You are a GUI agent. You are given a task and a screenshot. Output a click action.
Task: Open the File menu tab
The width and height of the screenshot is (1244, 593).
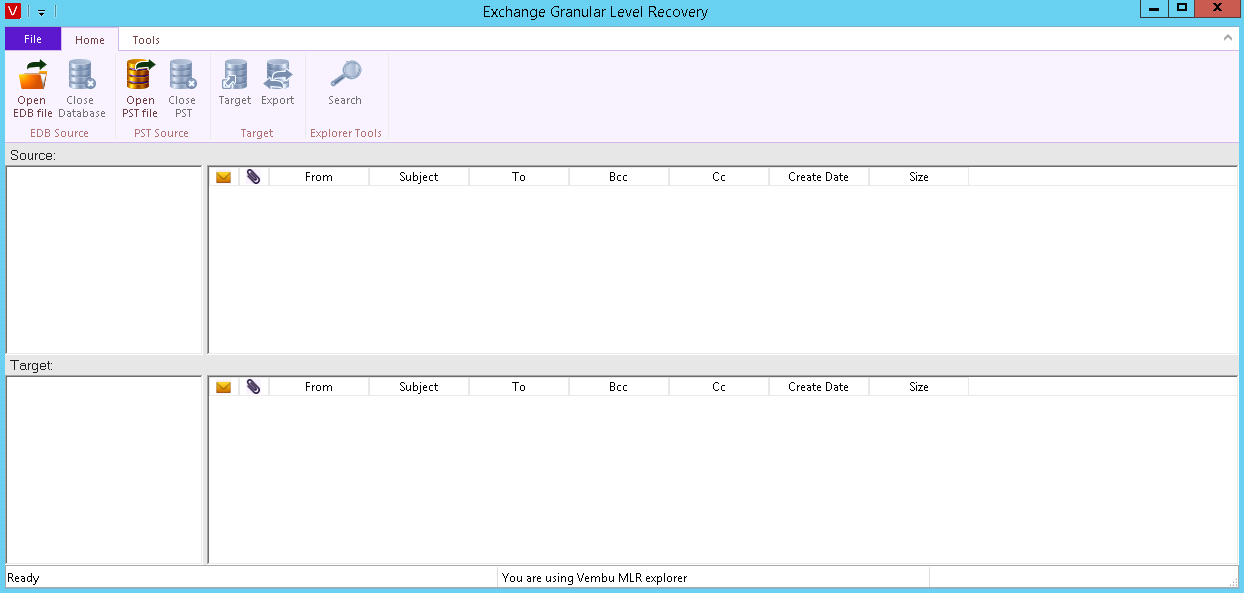pos(33,39)
